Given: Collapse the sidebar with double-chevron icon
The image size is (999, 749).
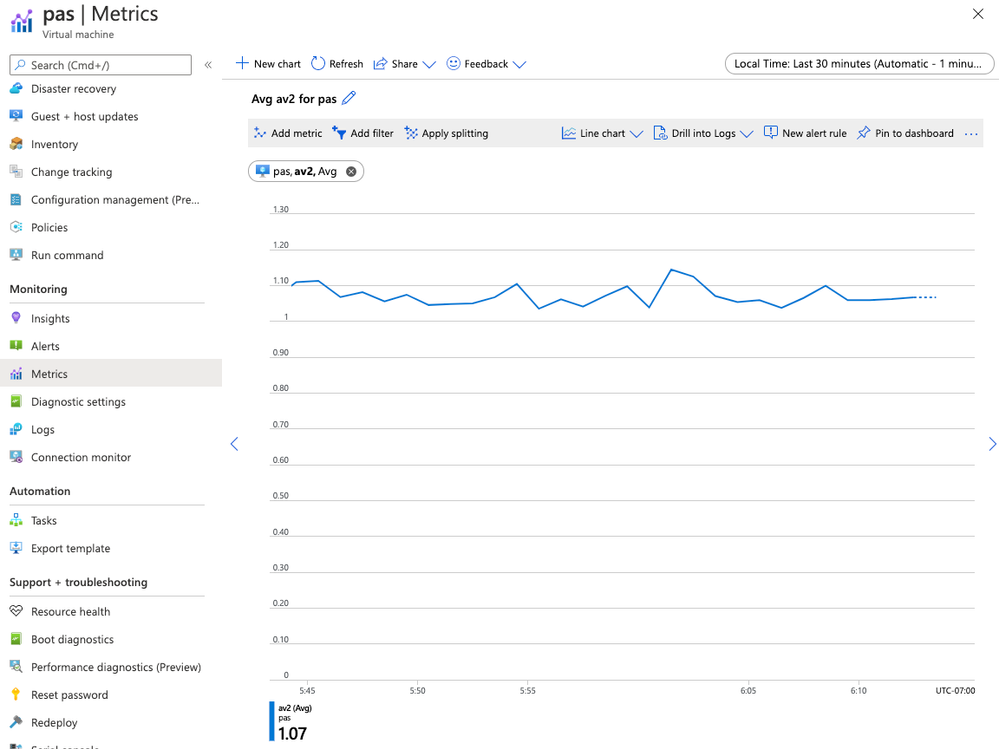Looking at the screenshot, I should pos(208,65).
